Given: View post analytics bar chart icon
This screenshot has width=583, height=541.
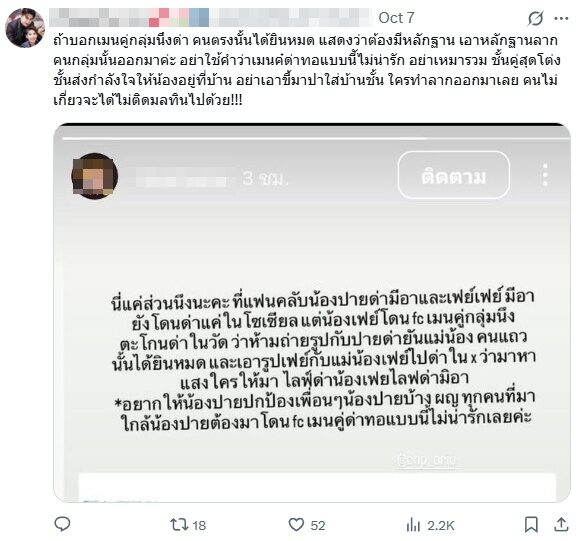Looking at the screenshot, I should pyautogui.click(x=413, y=525).
